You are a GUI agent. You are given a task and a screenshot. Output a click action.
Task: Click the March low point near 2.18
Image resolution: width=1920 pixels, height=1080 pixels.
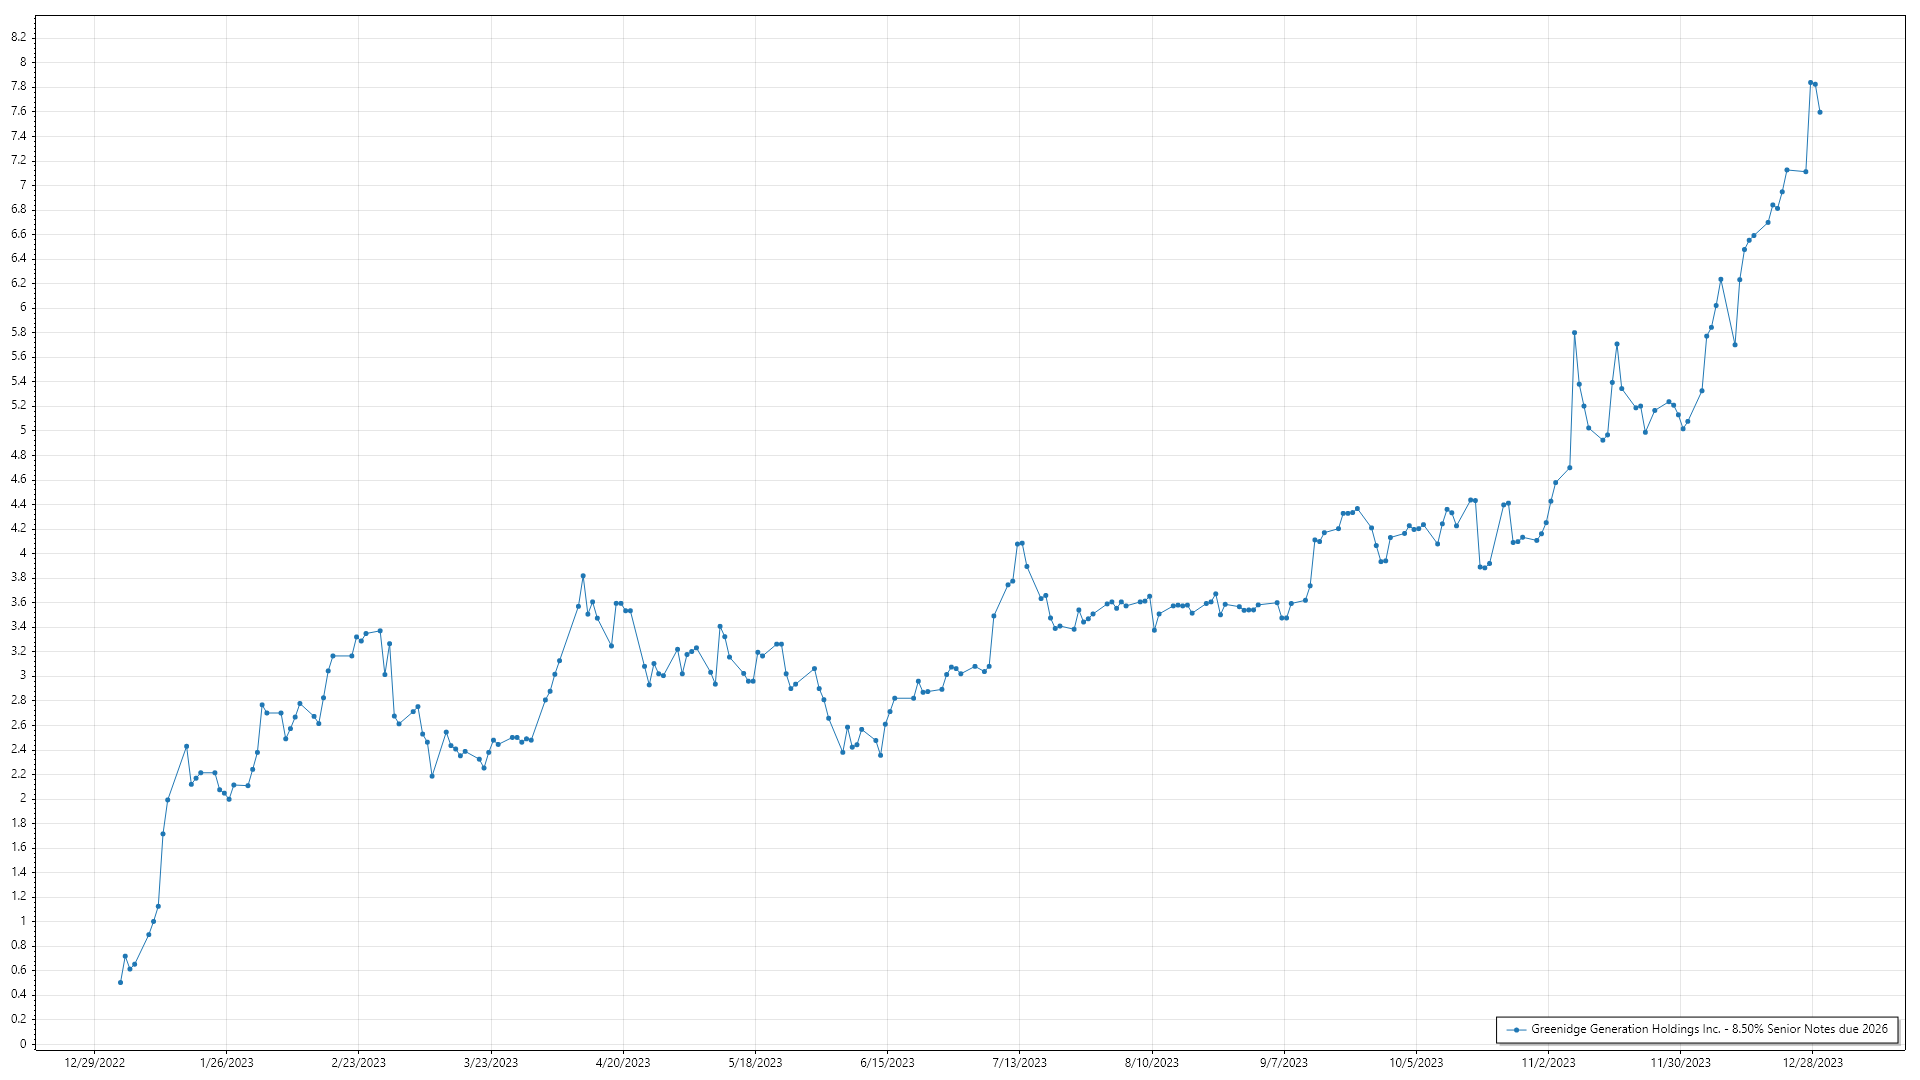click(x=432, y=776)
